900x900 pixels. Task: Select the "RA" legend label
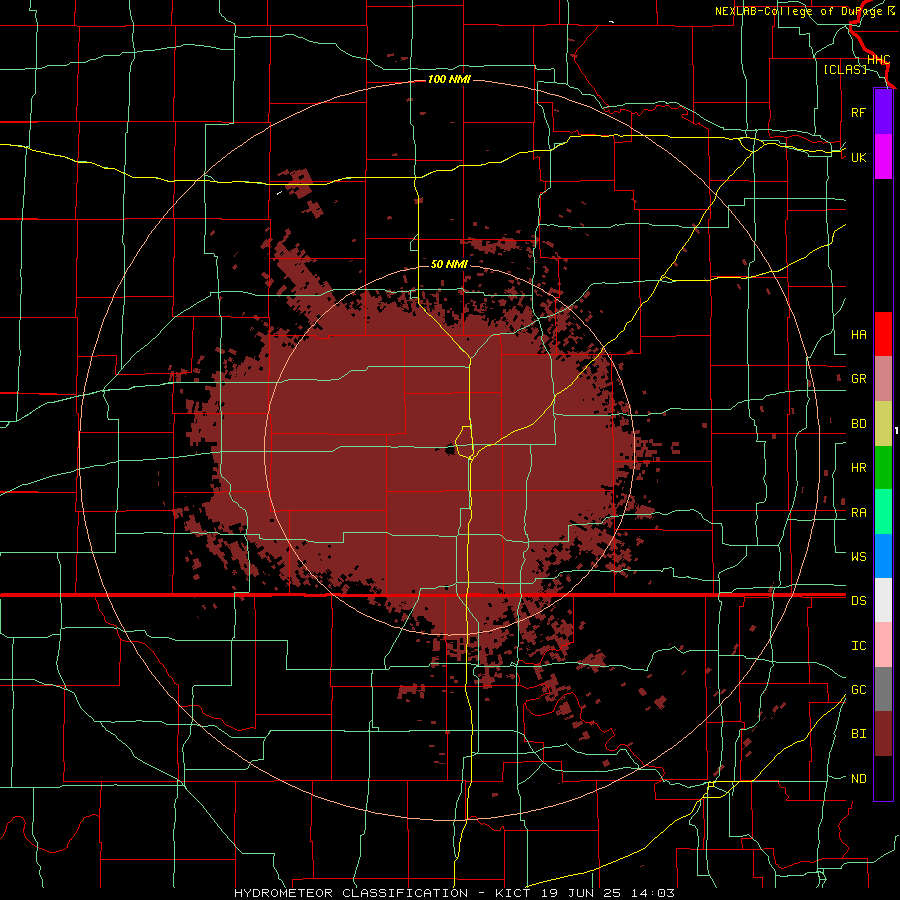pos(858,513)
